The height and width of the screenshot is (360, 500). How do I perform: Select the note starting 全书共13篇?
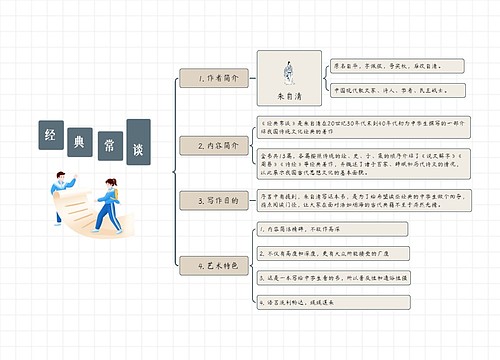[364, 164]
